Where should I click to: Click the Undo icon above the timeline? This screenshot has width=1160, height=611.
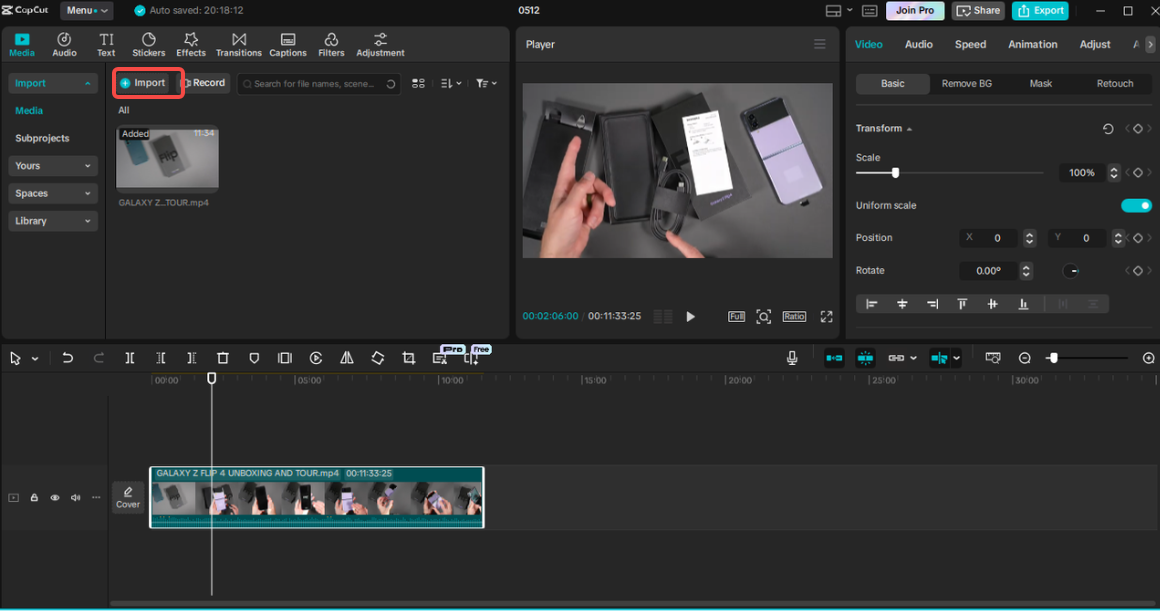[68, 357]
